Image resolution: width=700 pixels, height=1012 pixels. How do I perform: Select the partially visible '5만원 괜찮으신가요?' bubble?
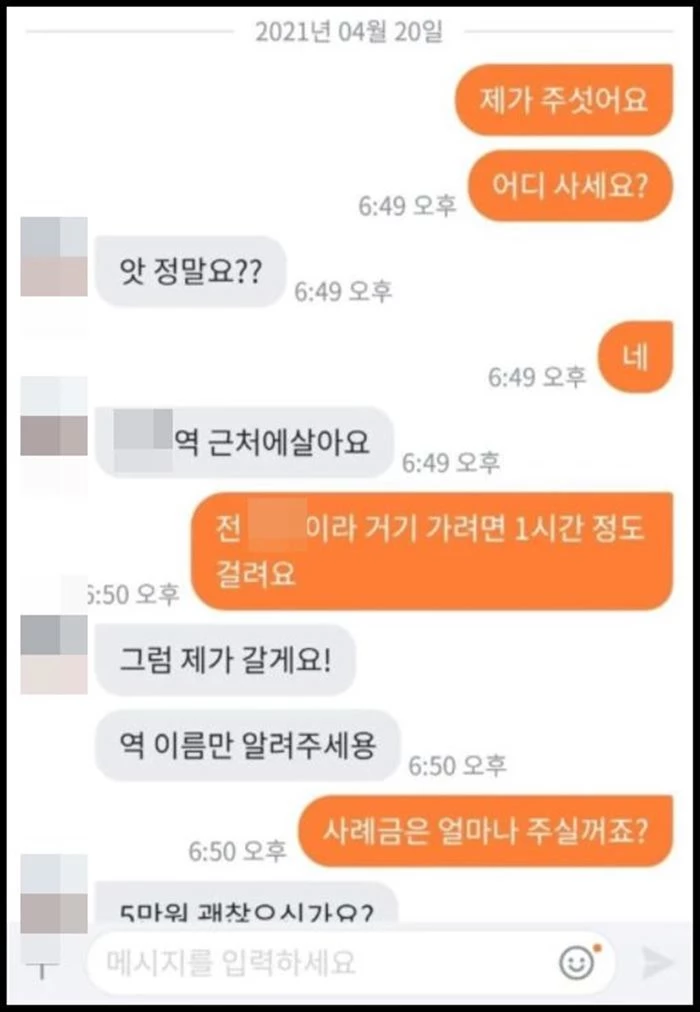[x=246, y=906]
